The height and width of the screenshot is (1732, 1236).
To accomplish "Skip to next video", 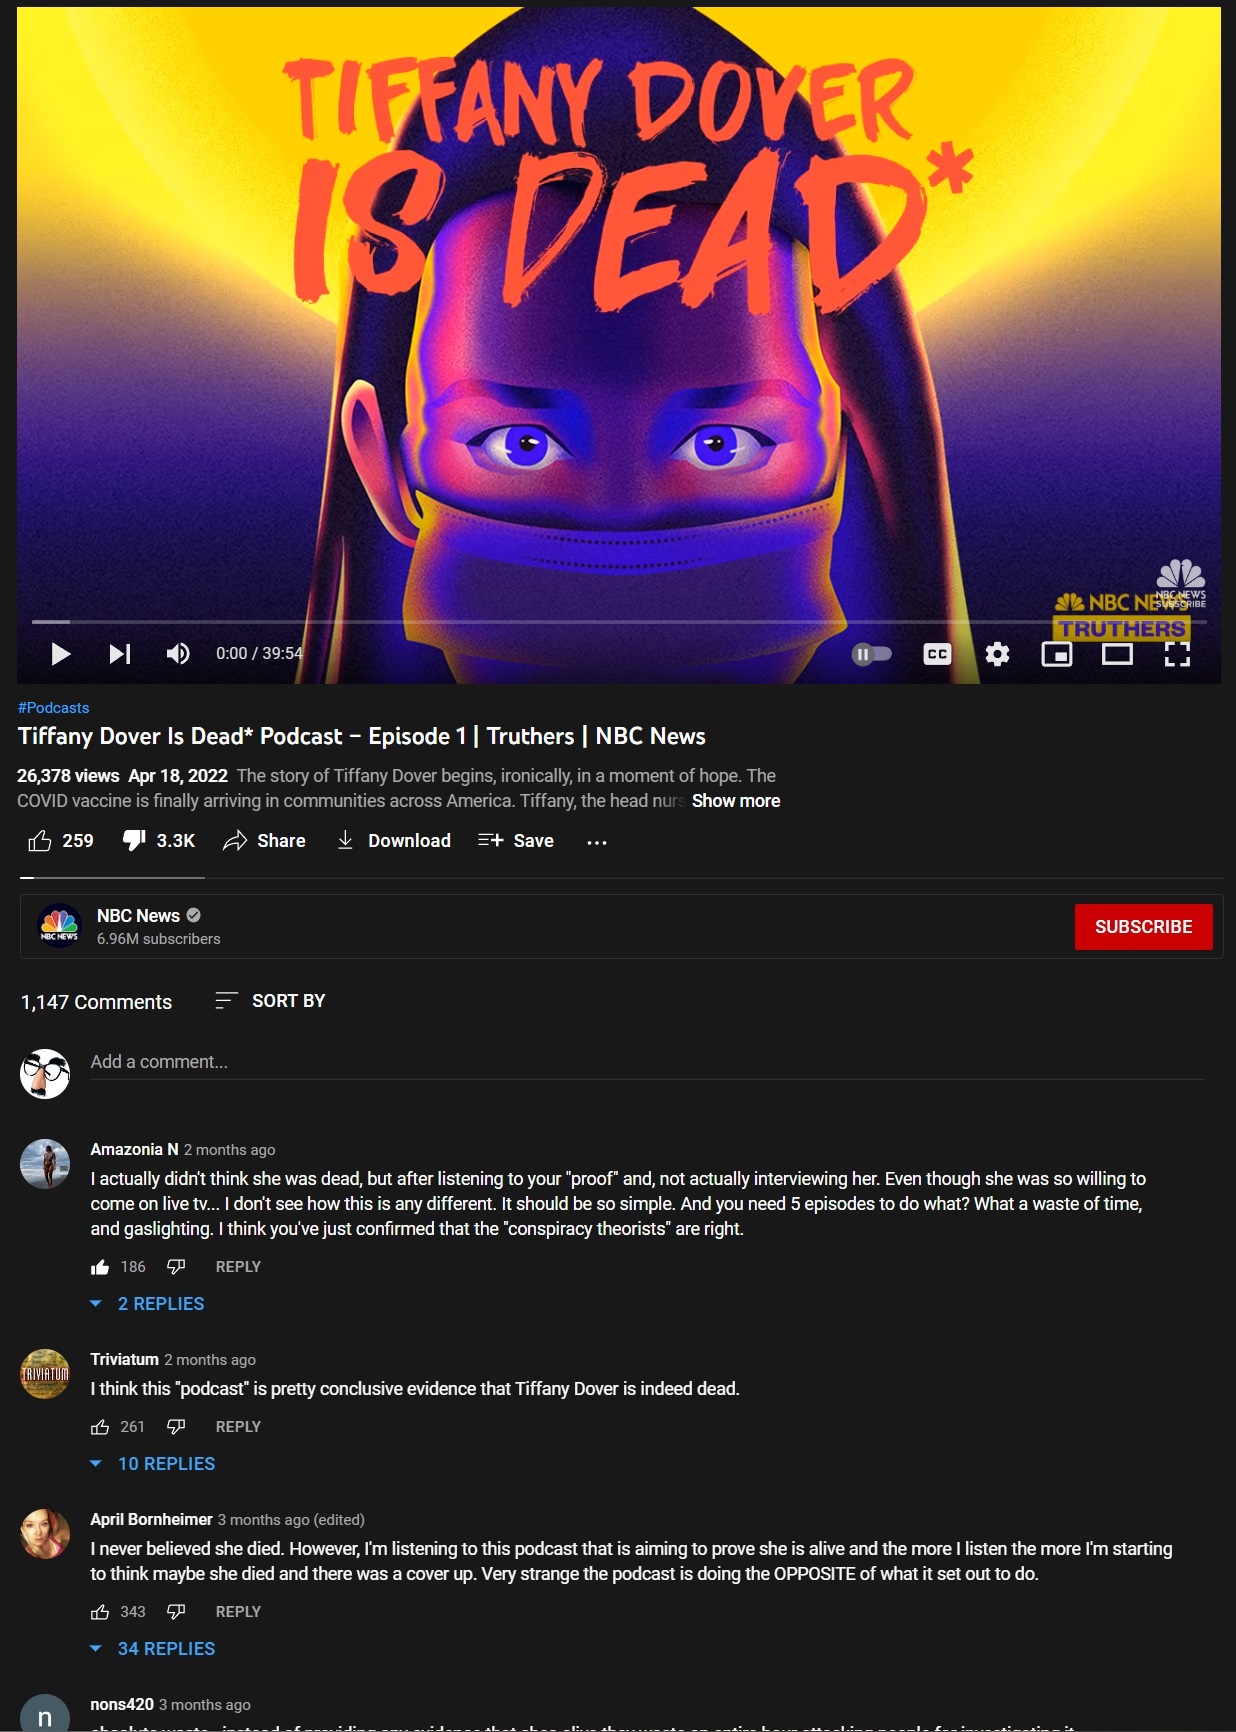I will [120, 654].
